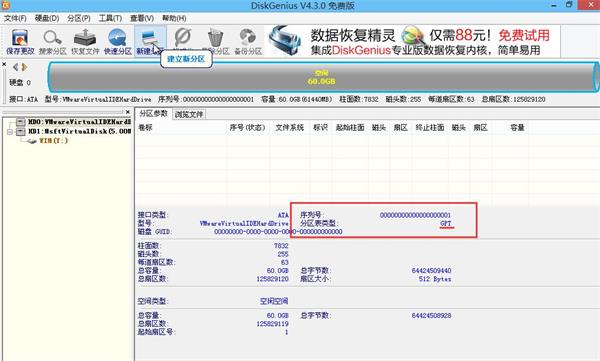Screen dimensions: 600x361
Task: Select HD0 VMwareVirtualIDEHardDrive in the tree
Action: coord(79,122)
